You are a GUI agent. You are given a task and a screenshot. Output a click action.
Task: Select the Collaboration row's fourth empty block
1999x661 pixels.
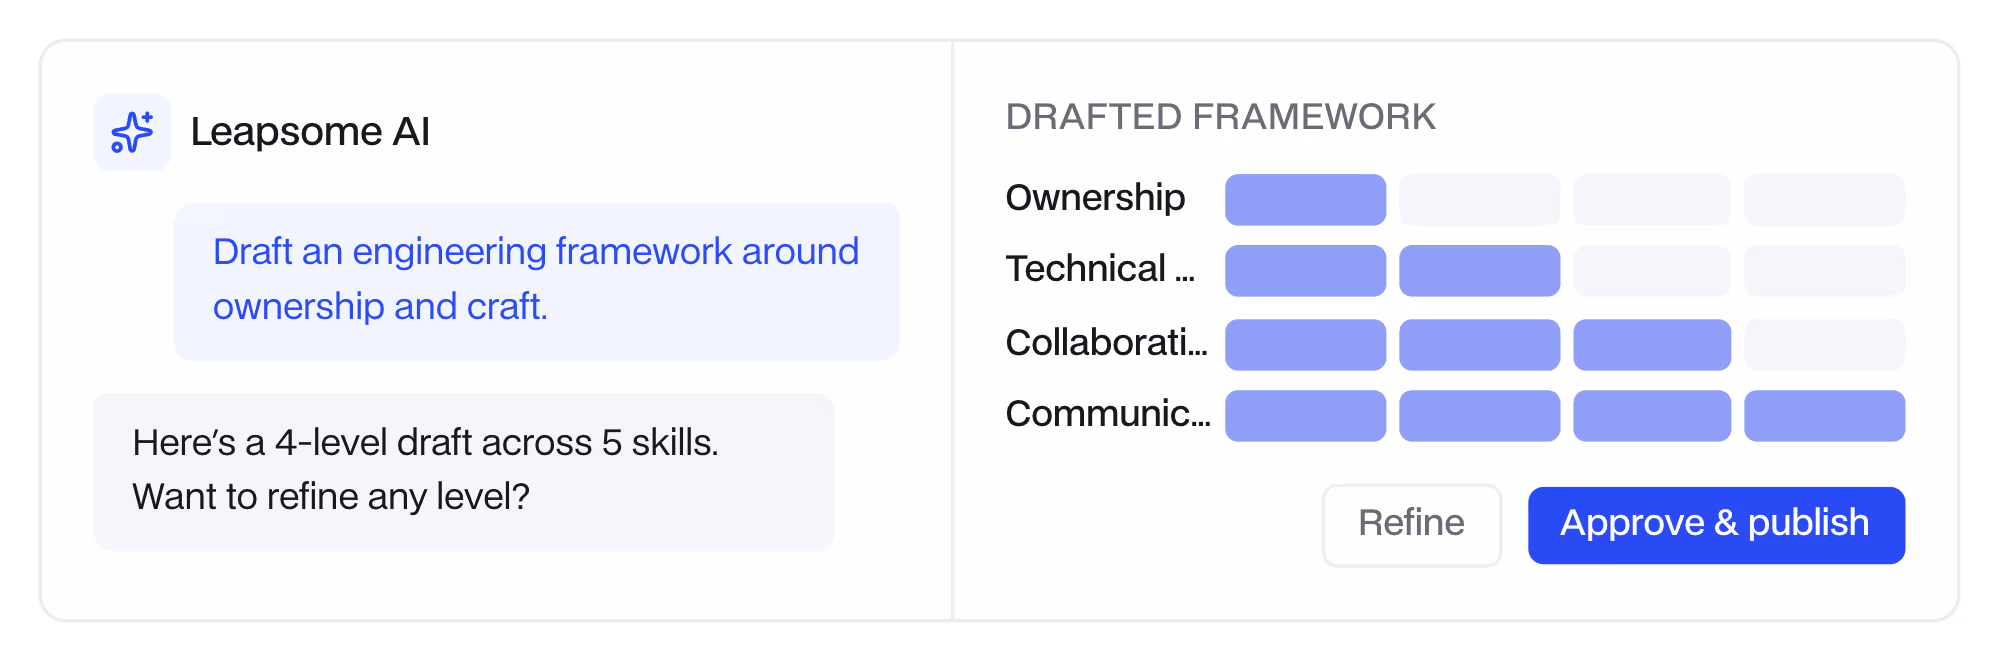tap(1824, 345)
